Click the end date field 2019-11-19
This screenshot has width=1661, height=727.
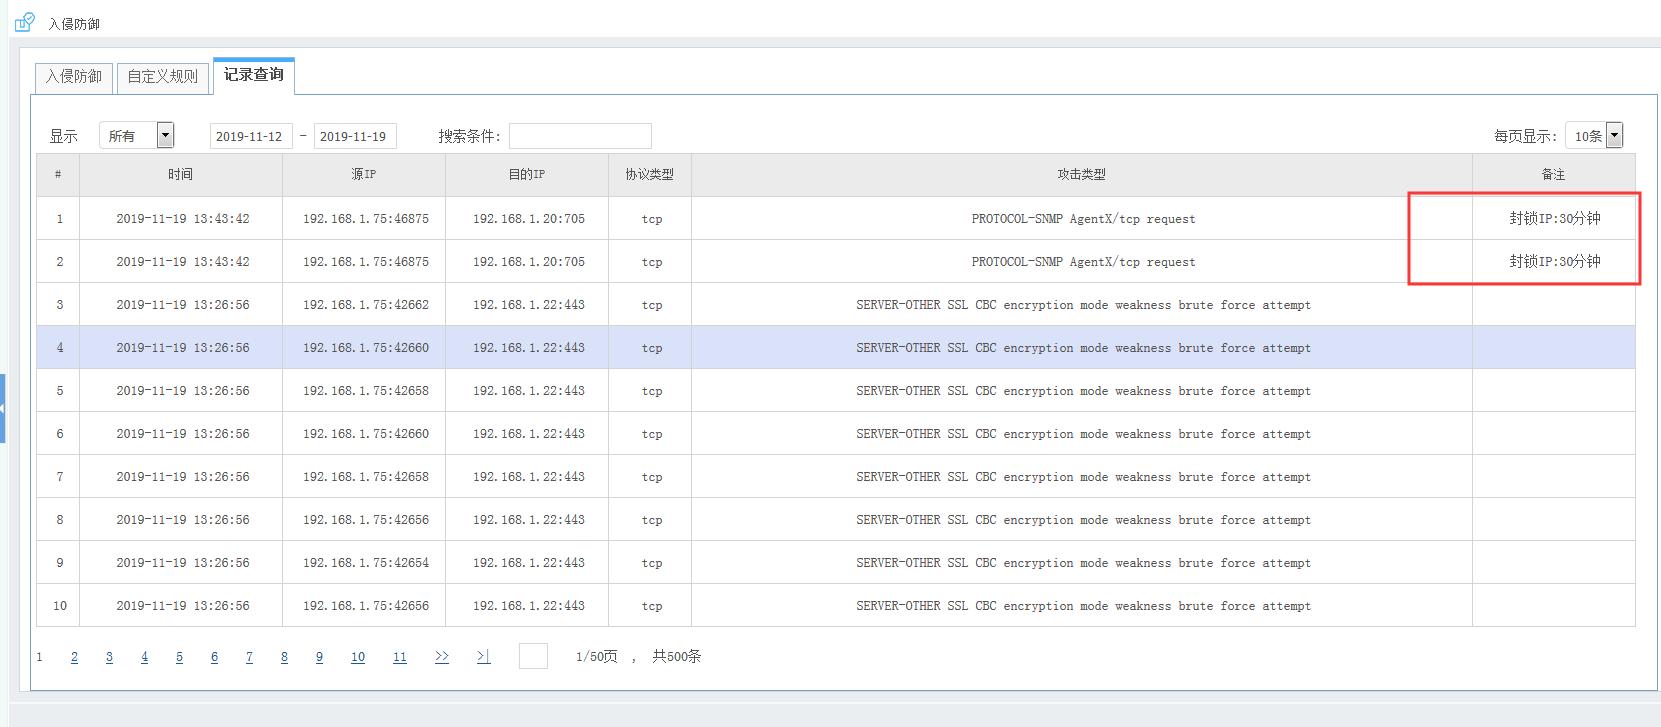354,136
